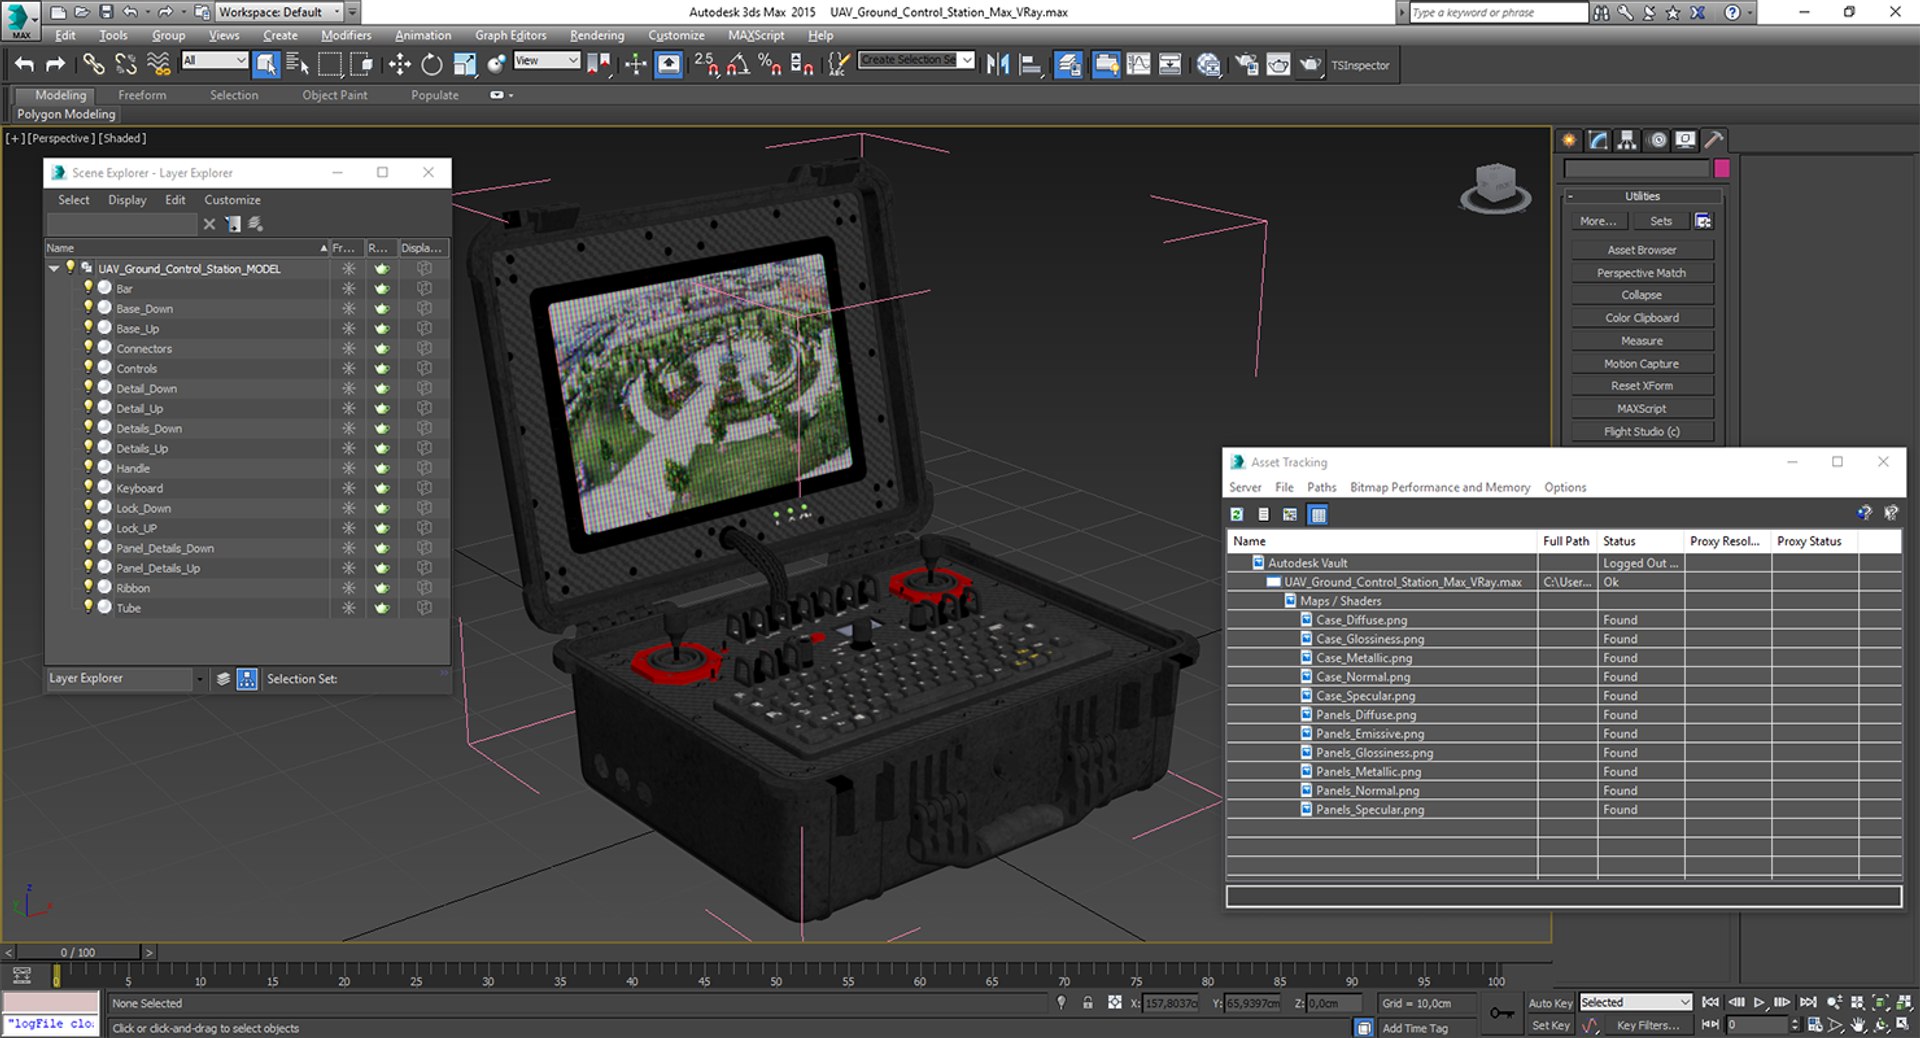
Task: Click the Mirror tool icon
Action: coord(997,65)
